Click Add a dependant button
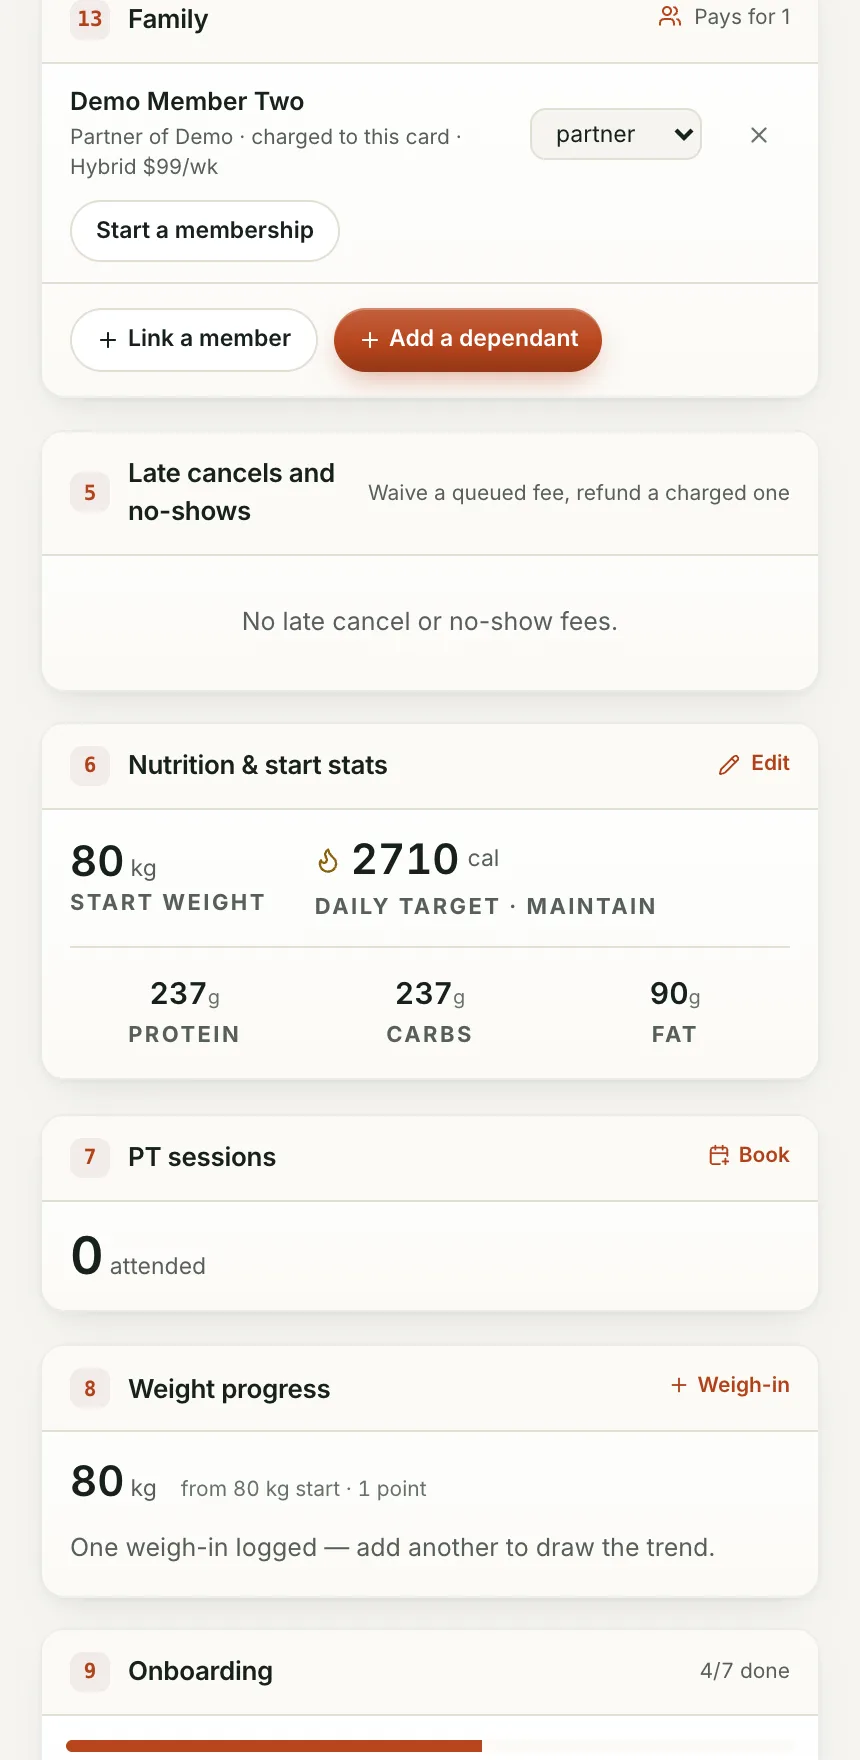 coord(468,339)
